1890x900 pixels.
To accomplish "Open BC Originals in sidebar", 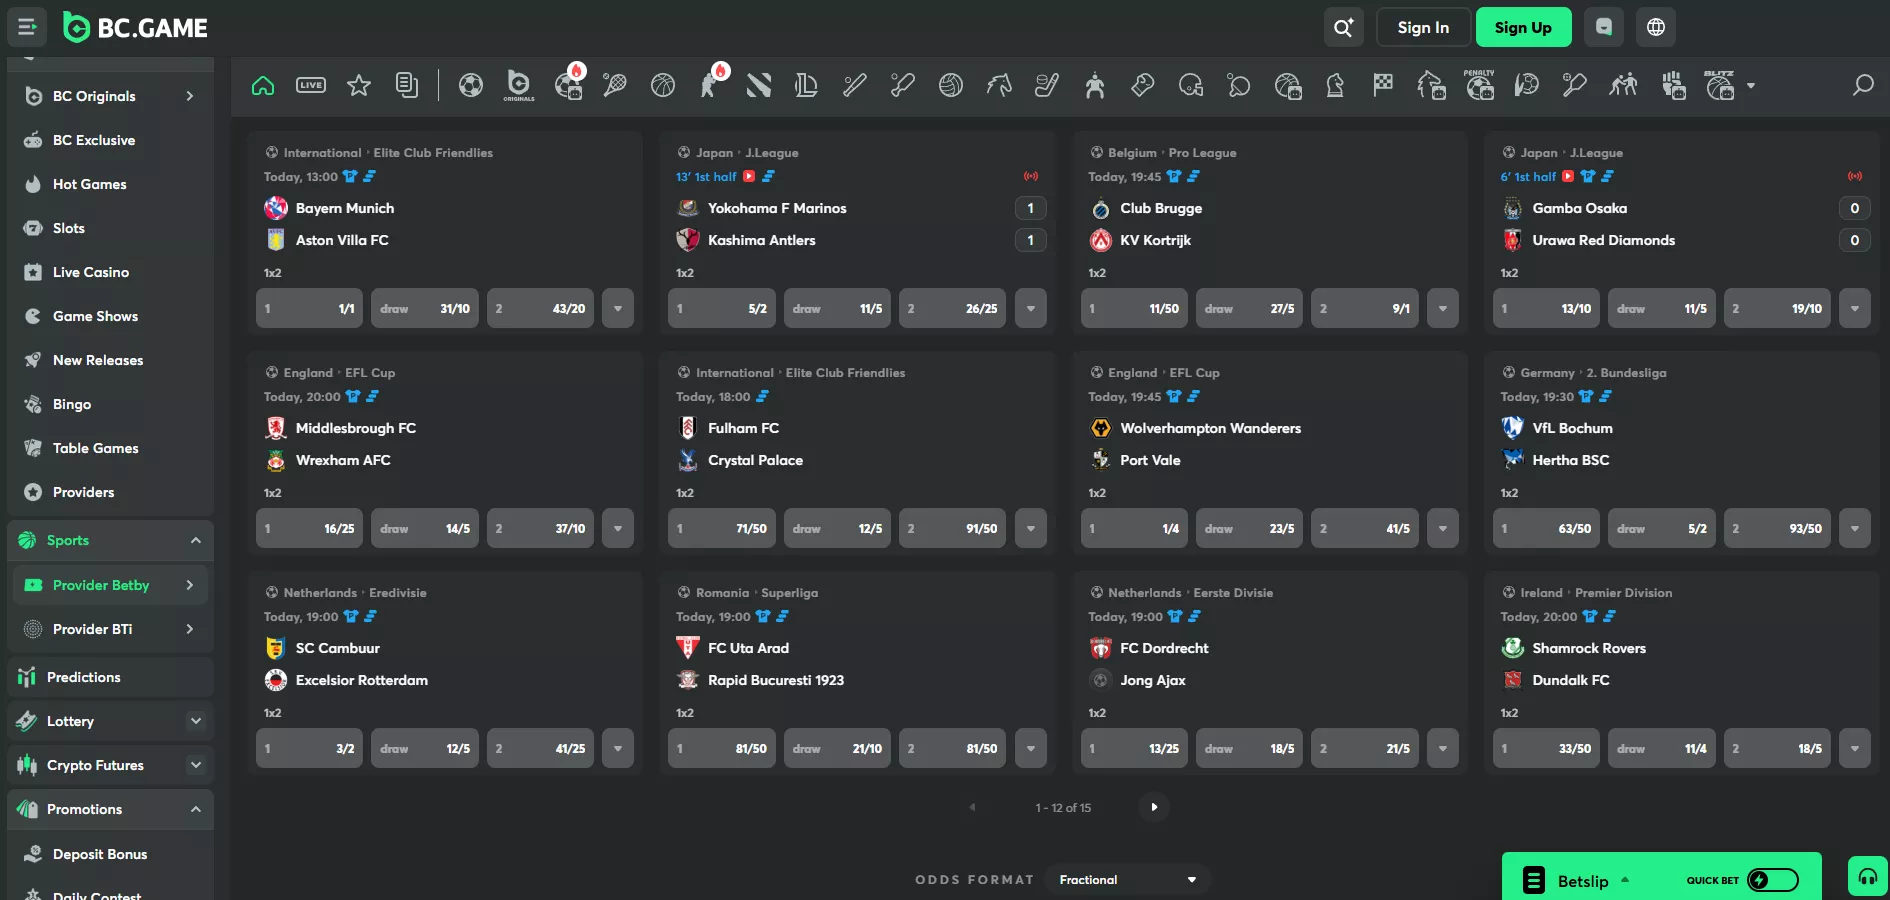I will [110, 96].
